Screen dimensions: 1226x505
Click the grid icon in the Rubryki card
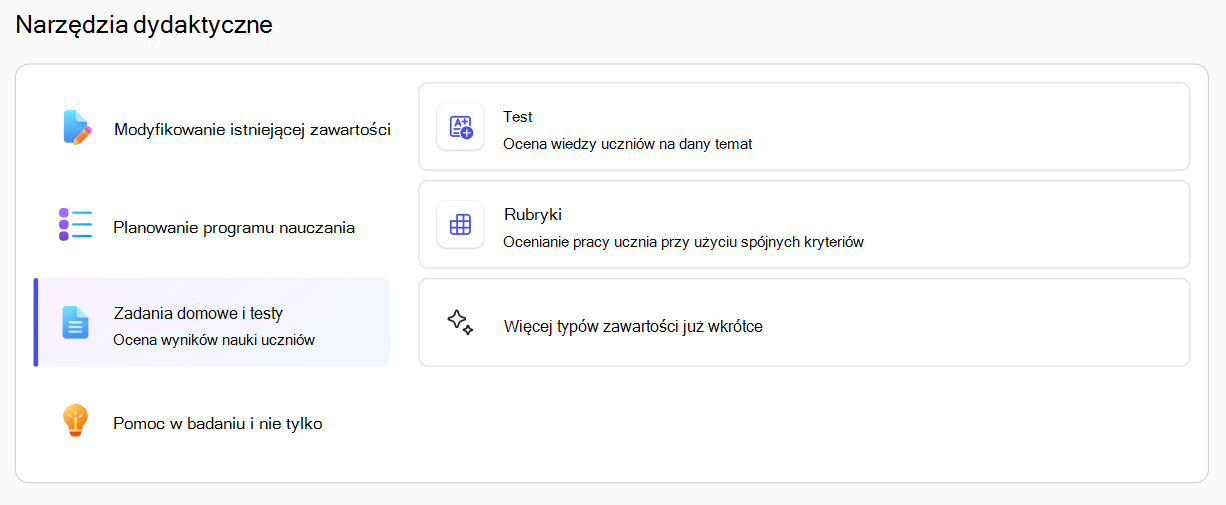coord(460,225)
